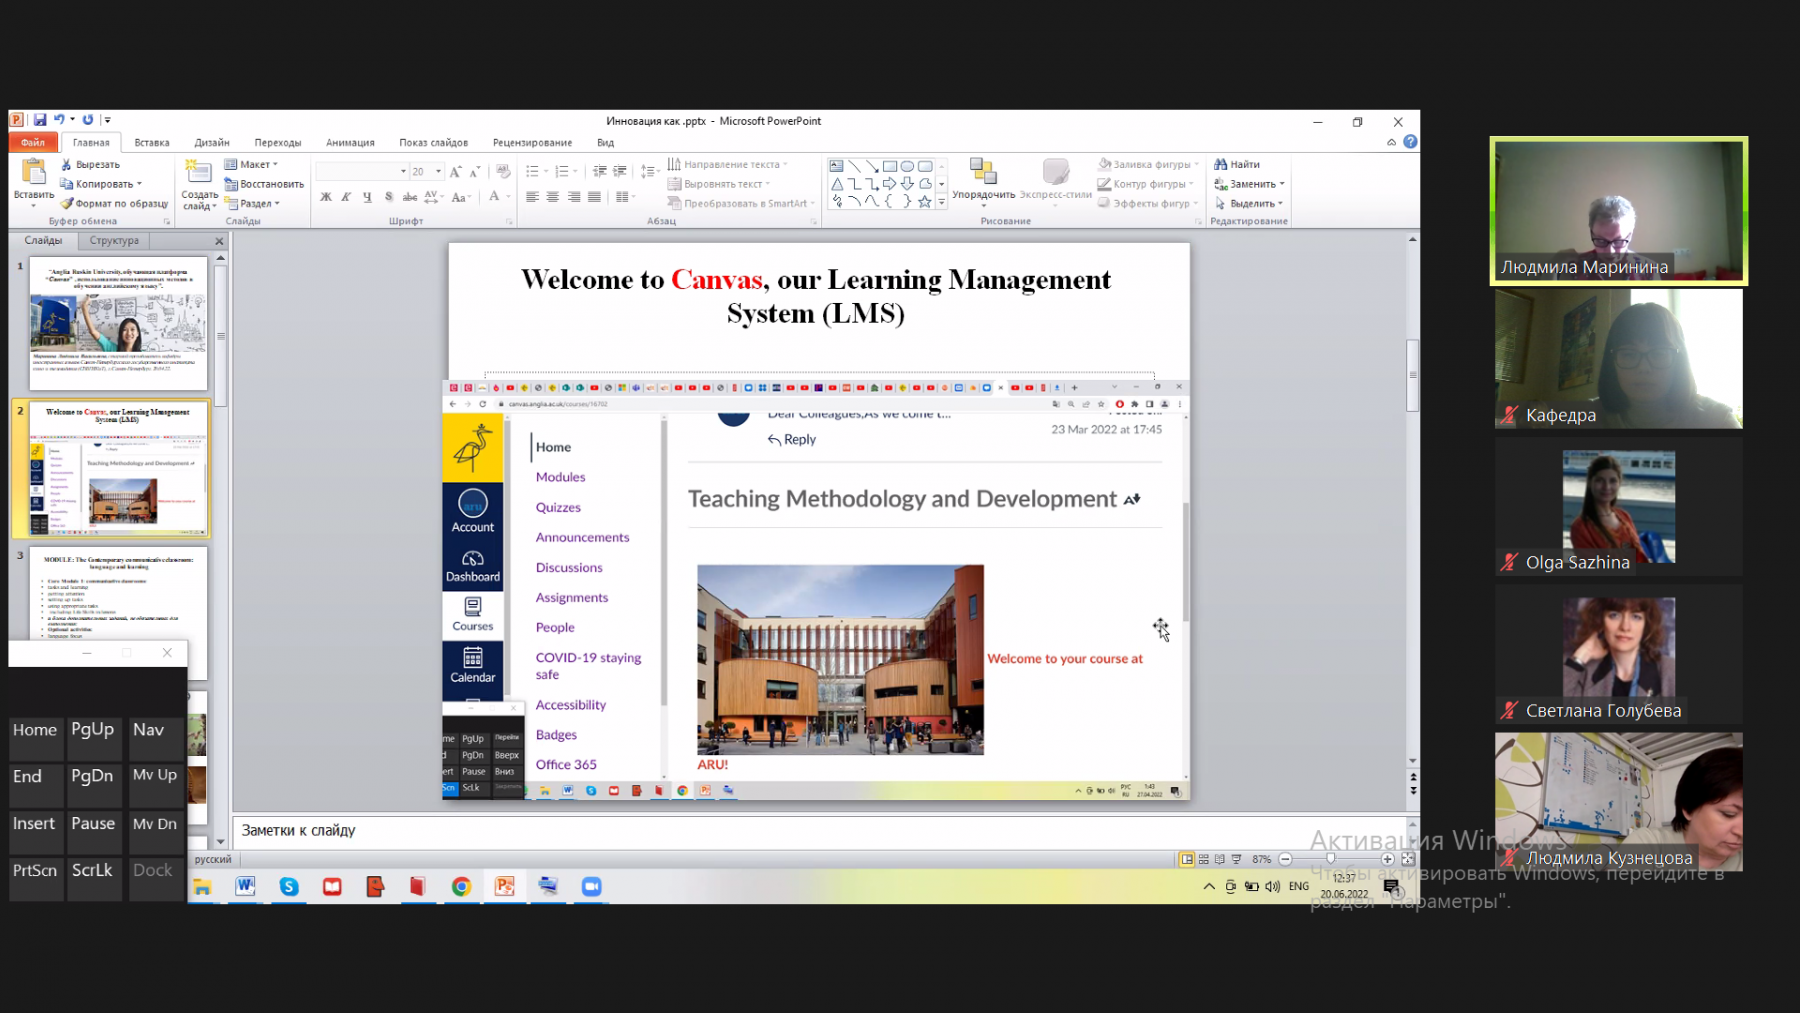Open the Вставка ribbon tab
The width and height of the screenshot is (1800, 1013).
[152, 142]
